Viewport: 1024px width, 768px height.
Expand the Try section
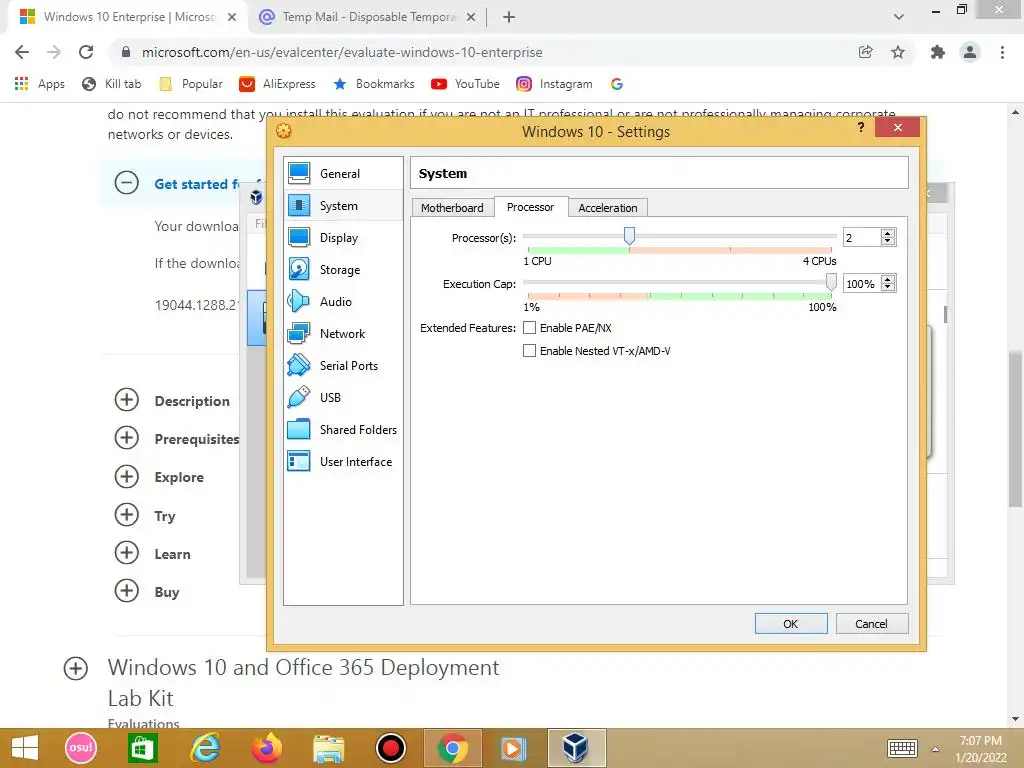coord(127,515)
